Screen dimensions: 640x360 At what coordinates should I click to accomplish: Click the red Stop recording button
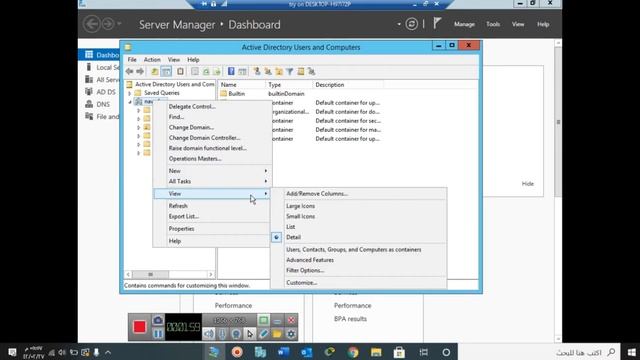pos(140,327)
